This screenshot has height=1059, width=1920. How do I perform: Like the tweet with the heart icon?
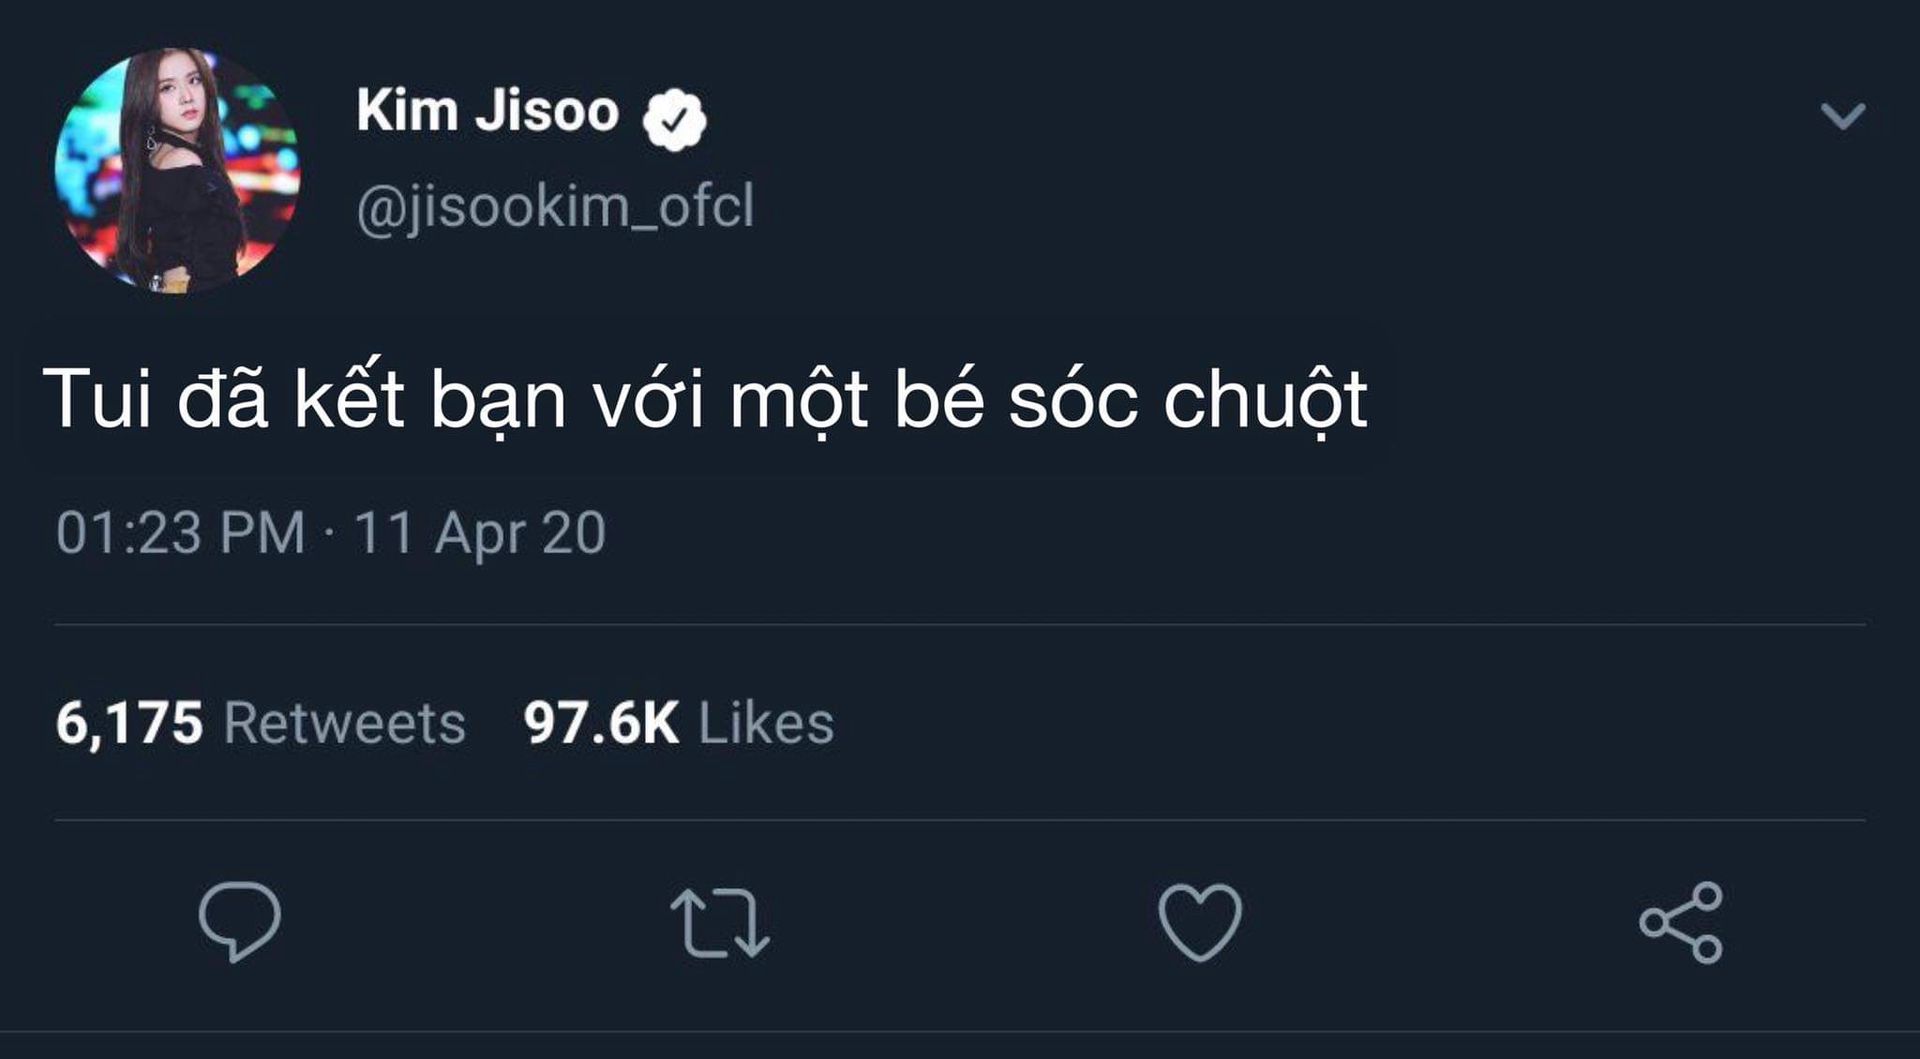tap(1200, 922)
